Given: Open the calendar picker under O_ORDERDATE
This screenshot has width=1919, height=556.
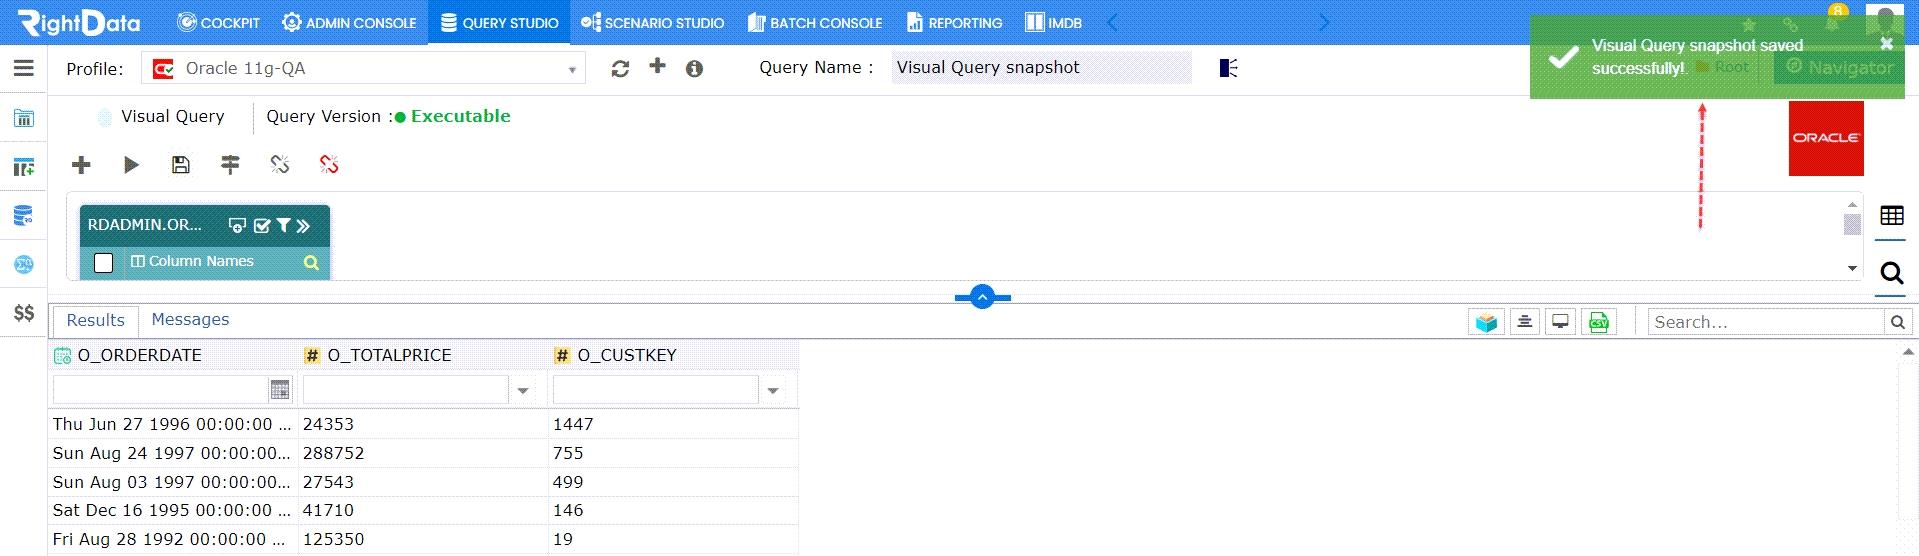Looking at the screenshot, I should tap(280, 389).
